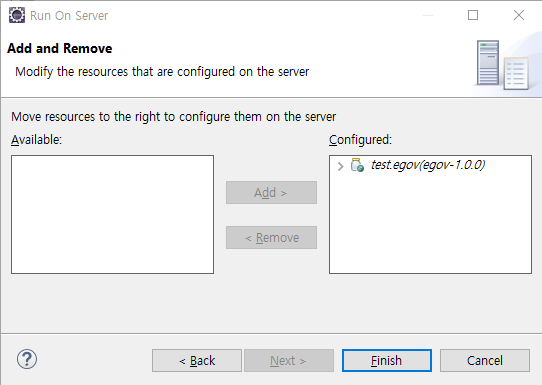
Task: Click the 'Add and Remove' heading
Action: [59, 48]
